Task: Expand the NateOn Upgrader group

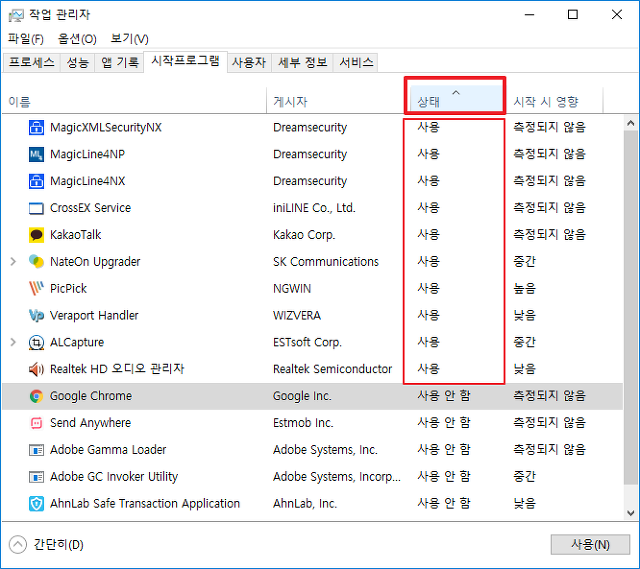Action: [x=13, y=262]
